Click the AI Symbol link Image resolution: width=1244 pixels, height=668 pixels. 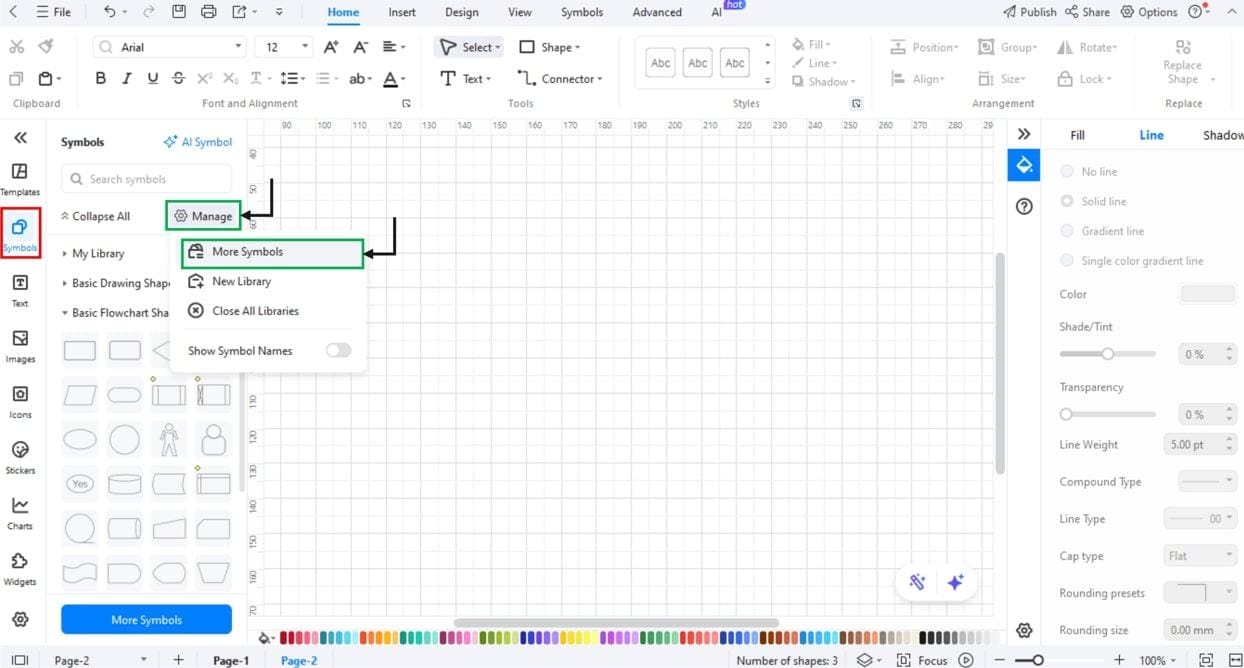click(x=198, y=142)
